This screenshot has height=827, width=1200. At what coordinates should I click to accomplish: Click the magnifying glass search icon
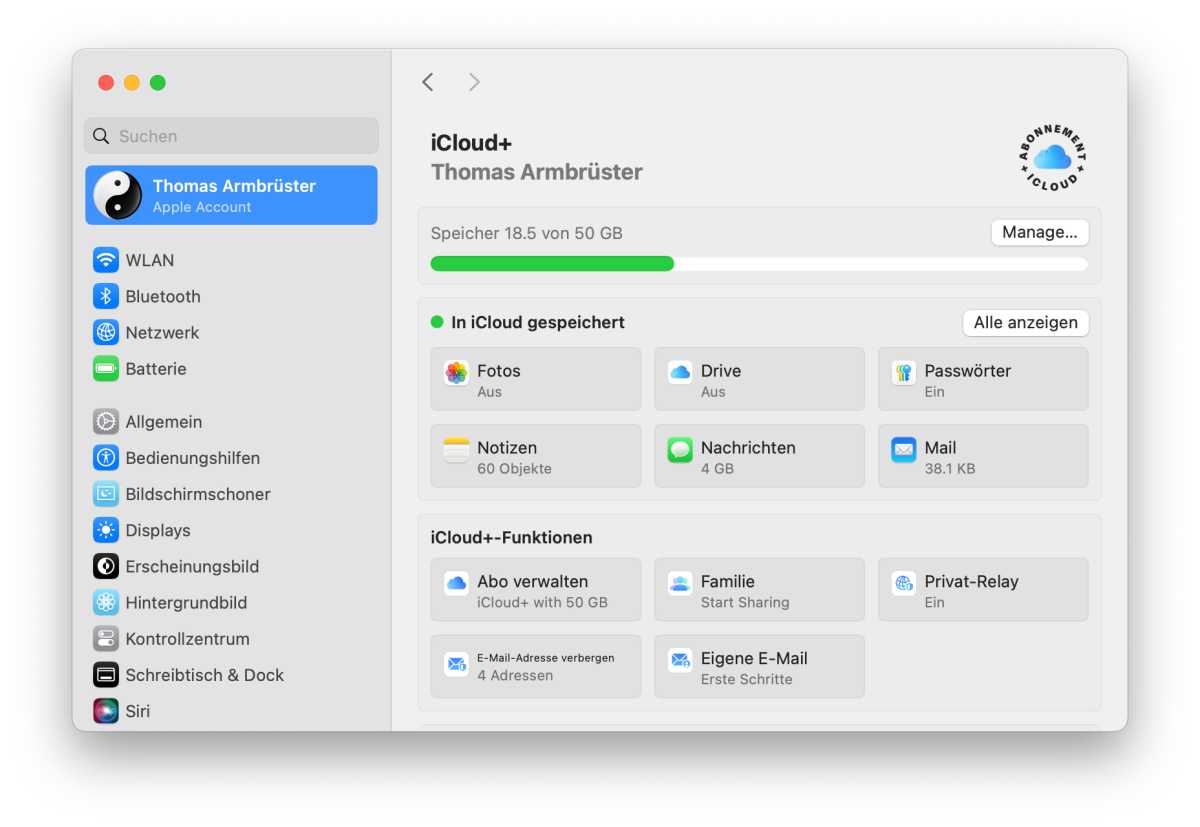click(102, 136)
